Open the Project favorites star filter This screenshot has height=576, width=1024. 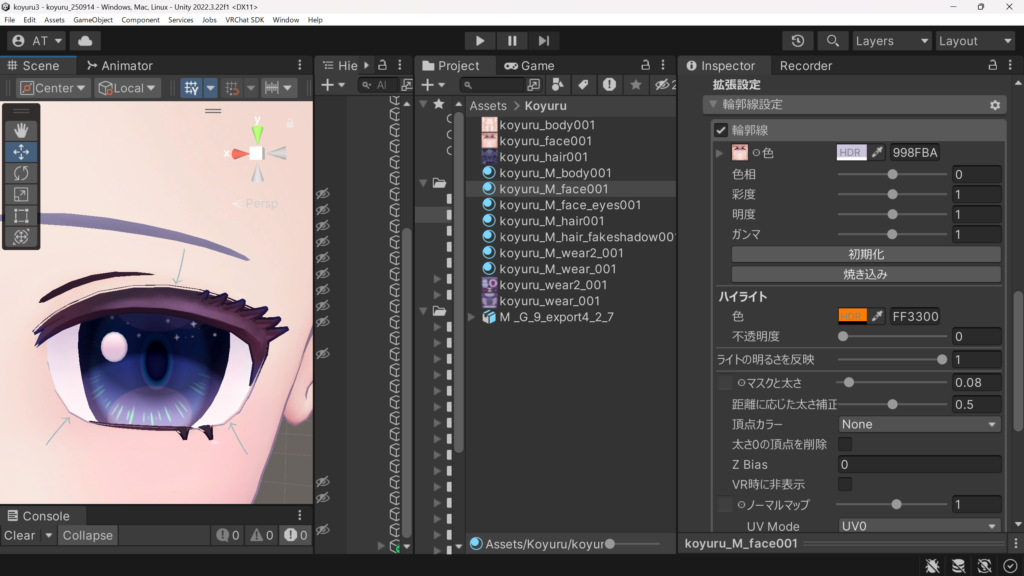pos(635,84)
